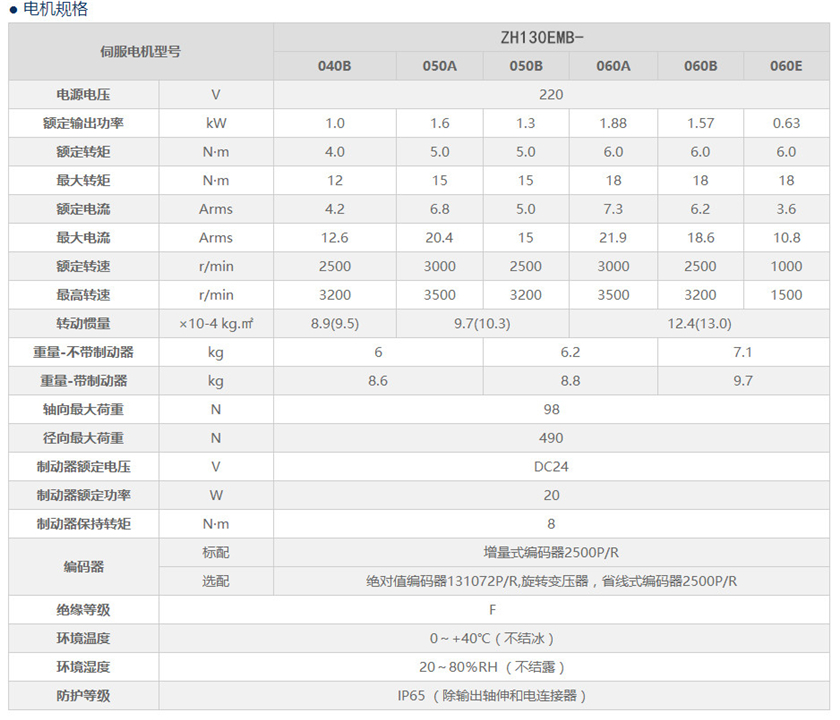Click the 050A model column header
The height and width of the screenshot is (720, 840).
pos(439,67)
